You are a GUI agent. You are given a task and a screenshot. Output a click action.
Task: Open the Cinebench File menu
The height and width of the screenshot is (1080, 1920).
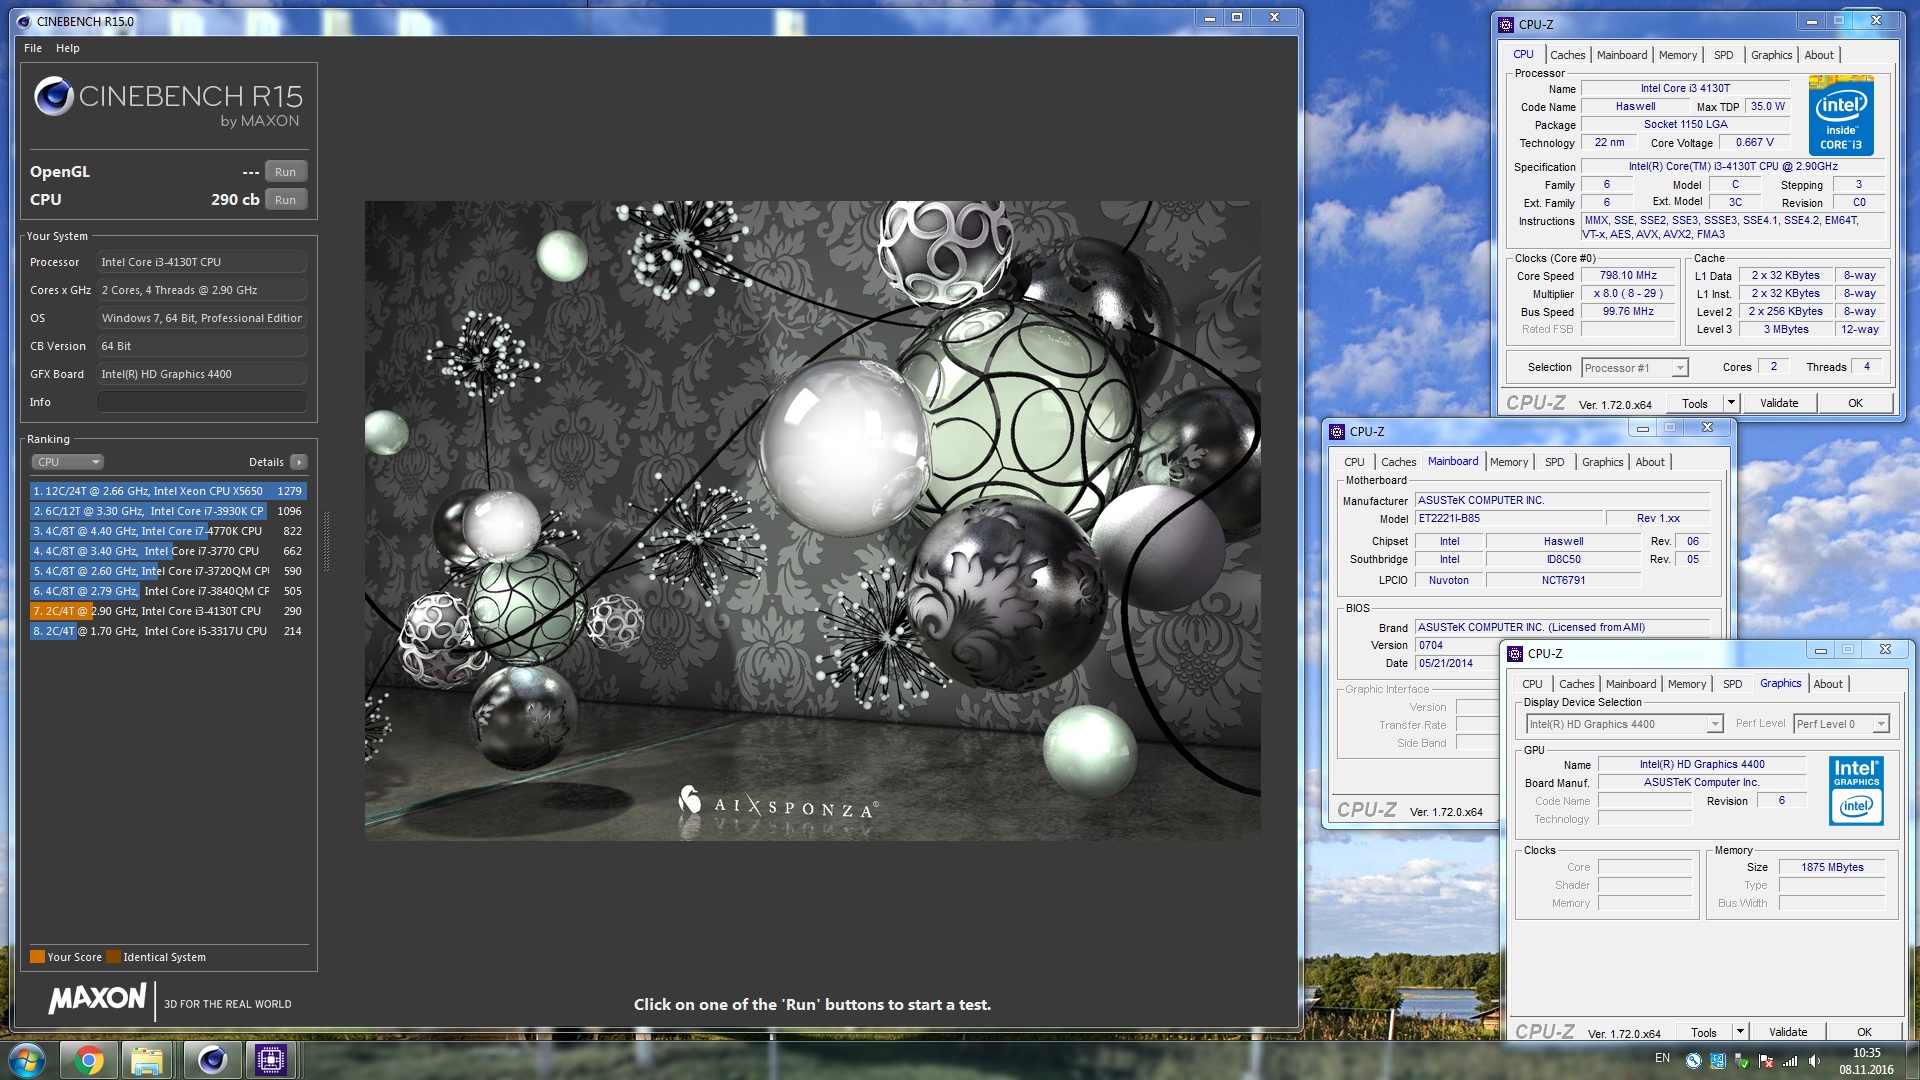coord(33,48)
